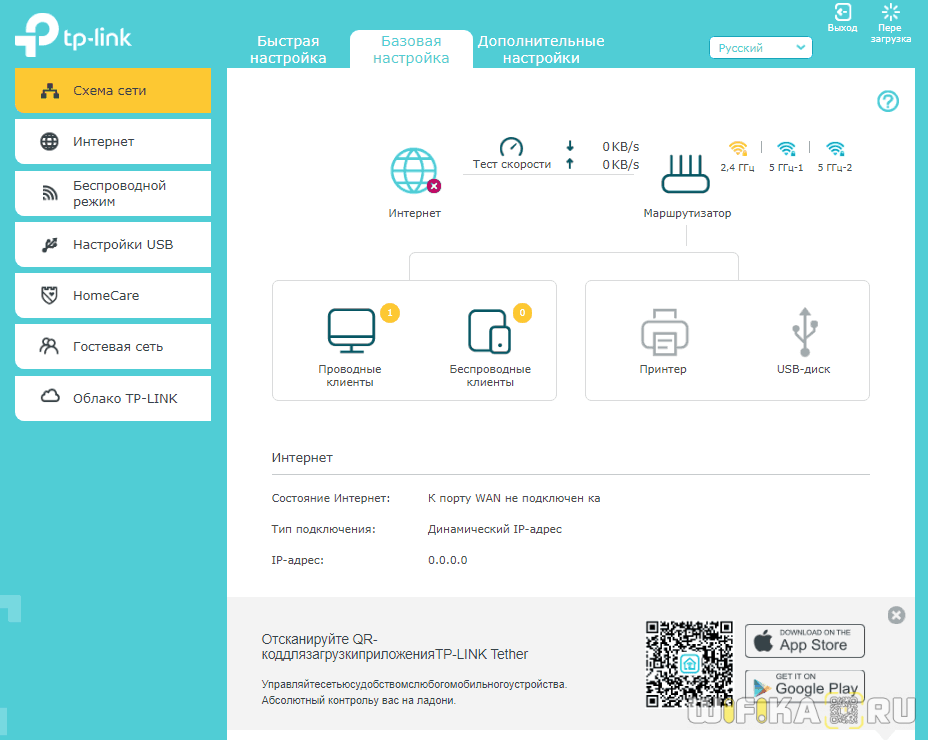The image size is (928, 740).
Task: Click the USB-диск icon
Action: [x=804, y=333]
